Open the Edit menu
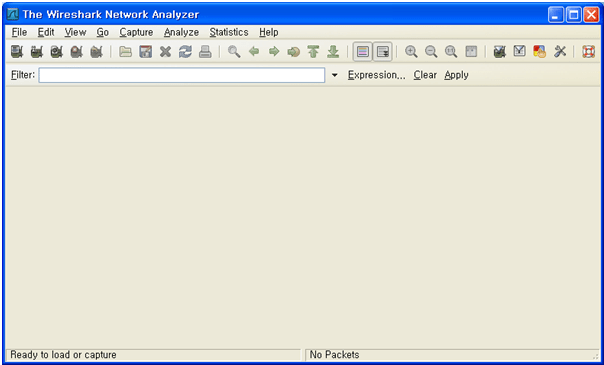604x365 pixels. pyautogui.click(x=46, y=32)
